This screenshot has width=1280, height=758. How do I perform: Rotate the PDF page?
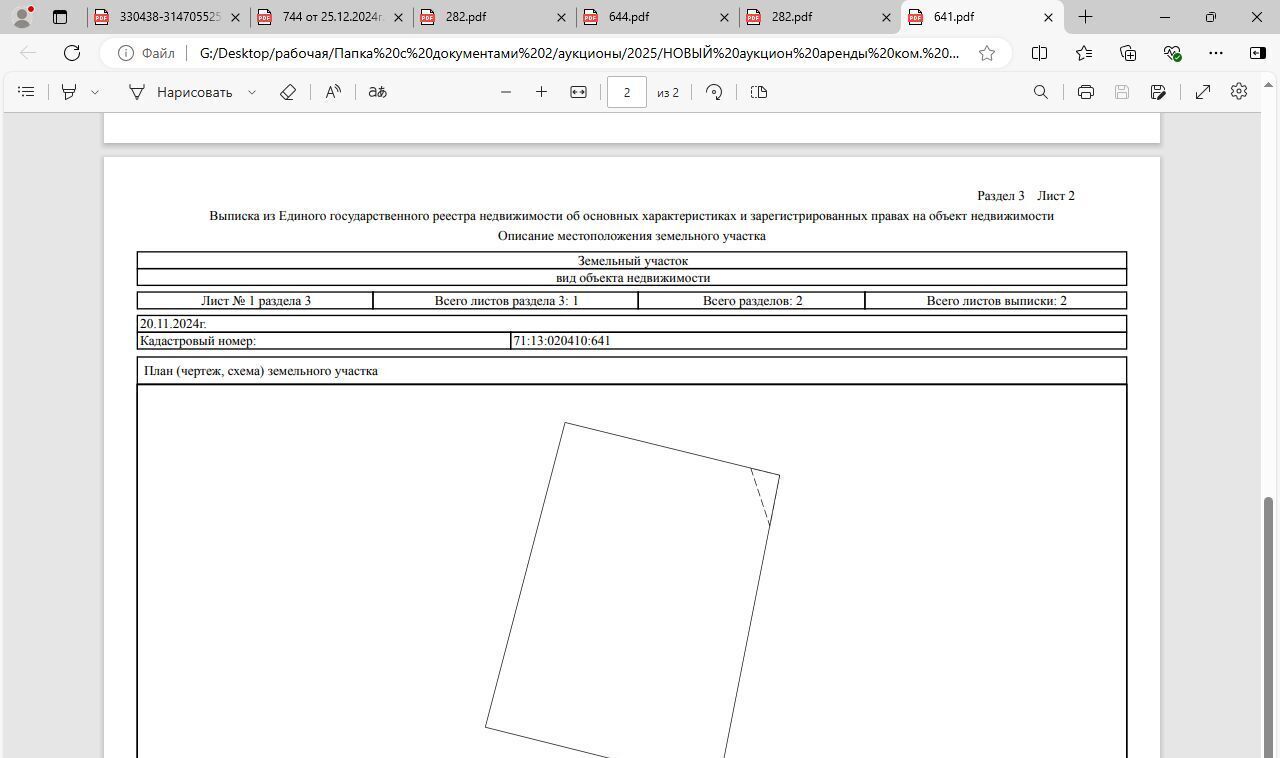[714, 92]
